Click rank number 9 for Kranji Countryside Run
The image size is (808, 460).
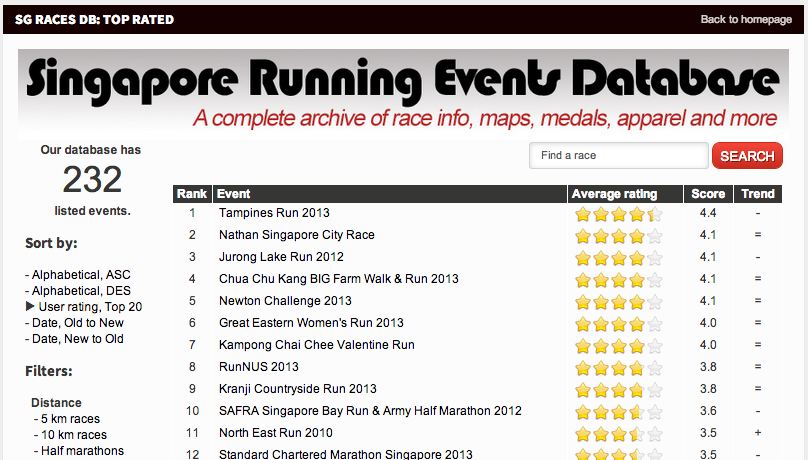click(x=192, y=389)
